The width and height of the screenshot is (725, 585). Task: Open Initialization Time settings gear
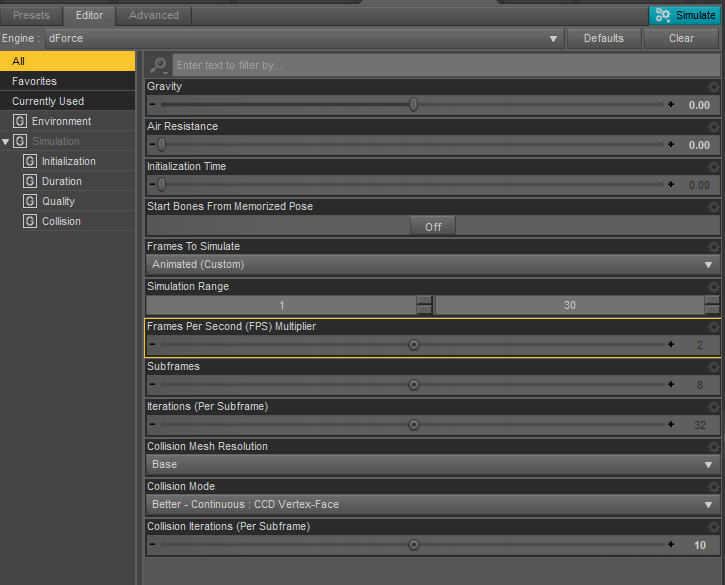tap(713, 166)
